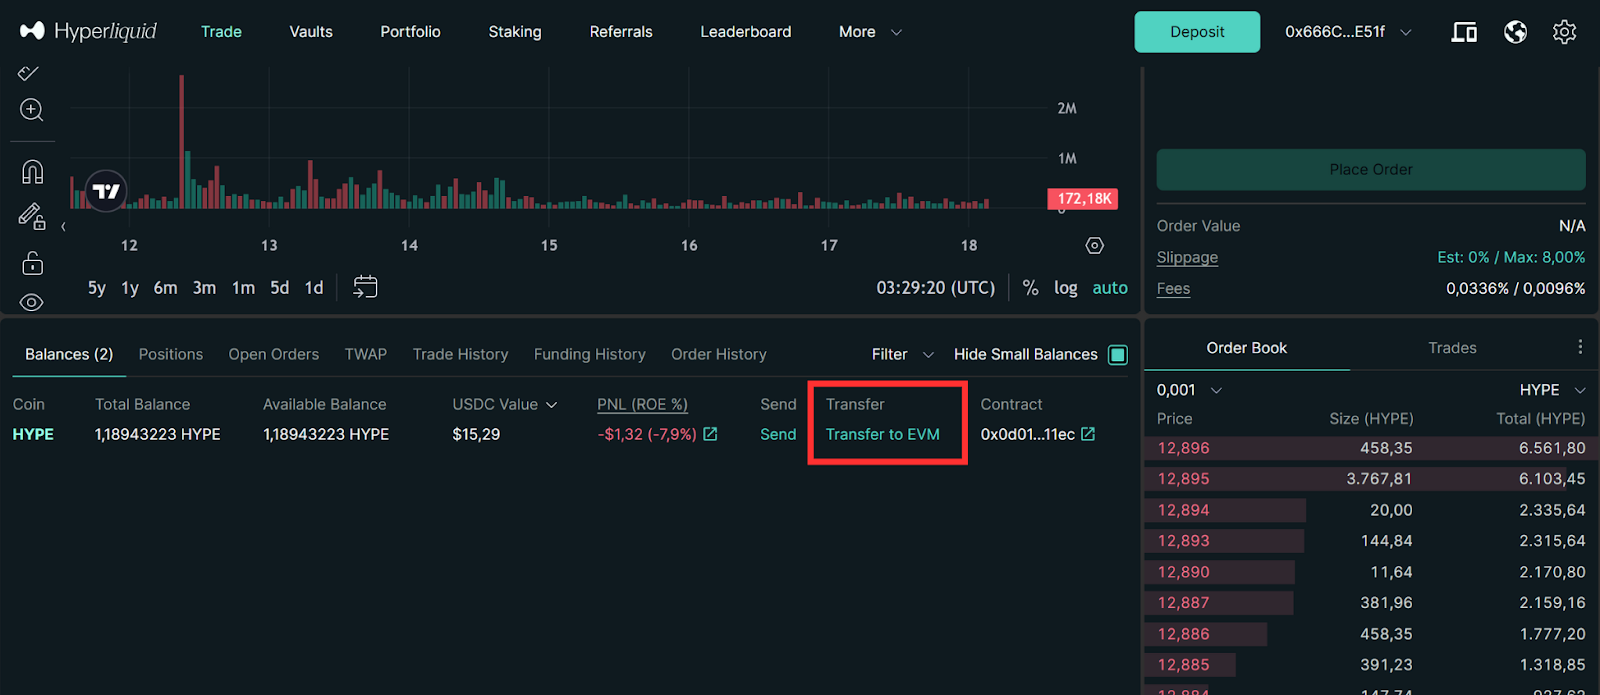Expand the More menu dropdown

tap(870, 32)
